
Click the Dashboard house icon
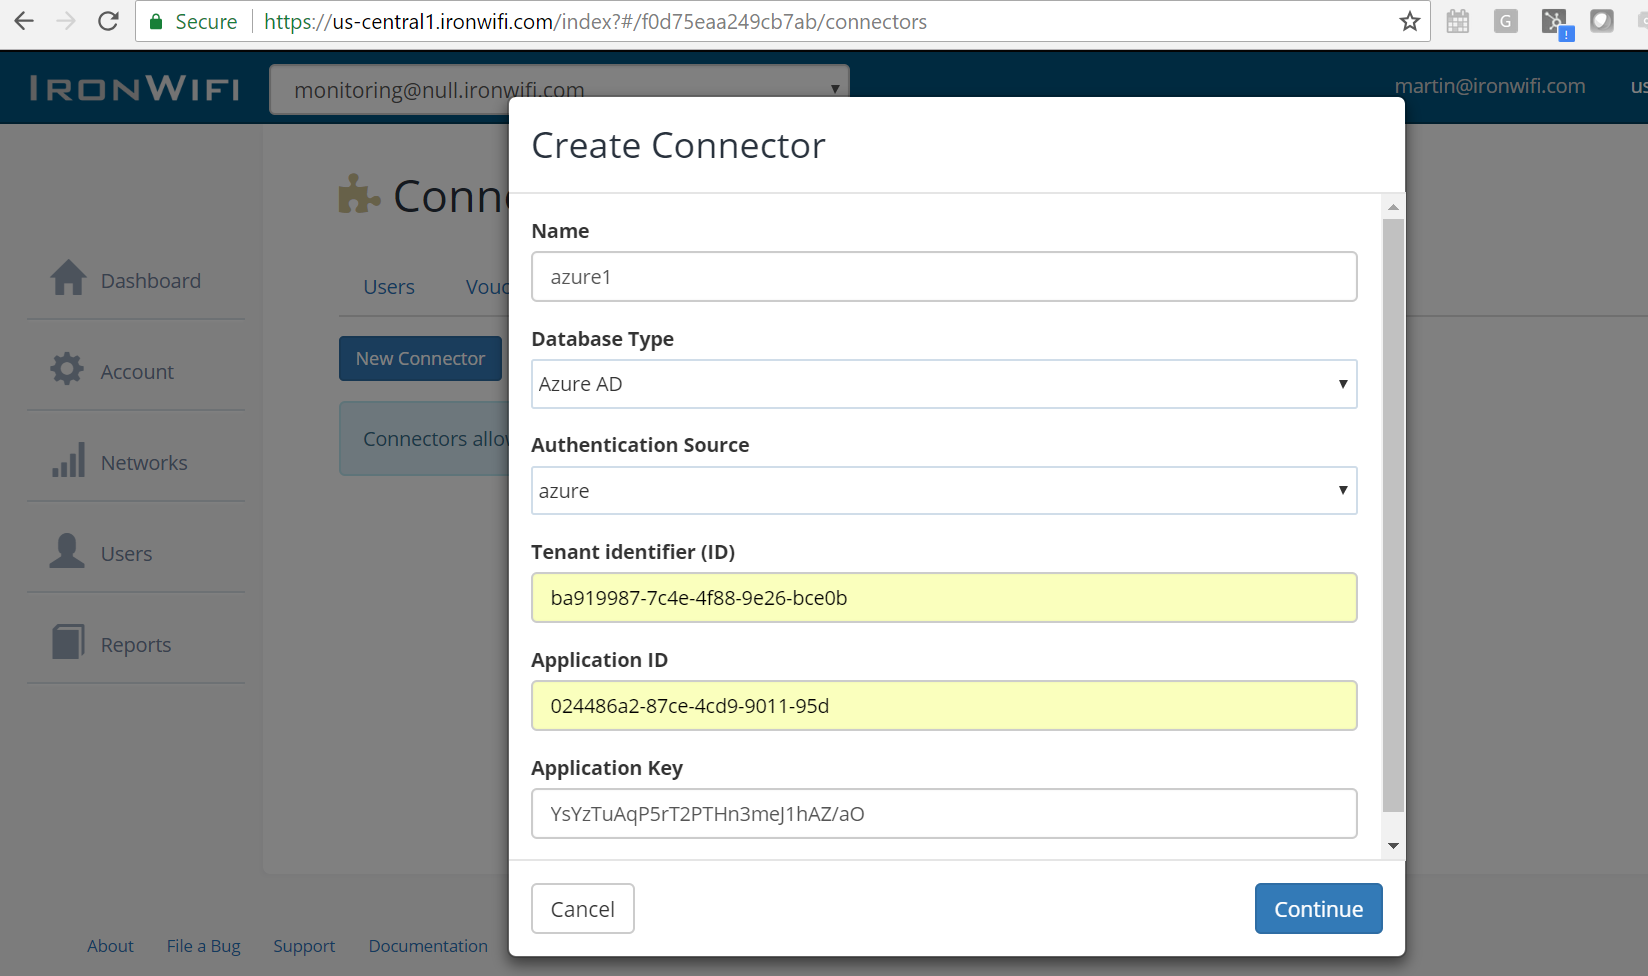click(x=68, y=278)
